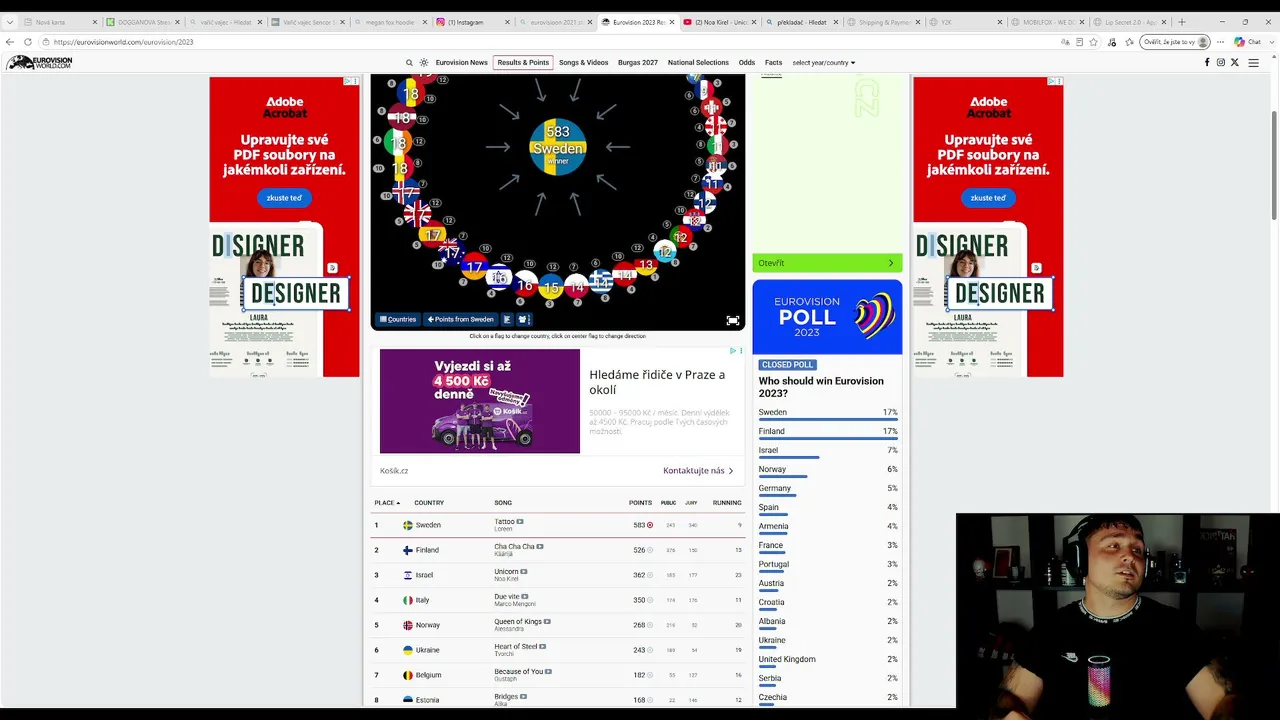Viewport: 1280px width, 720px height.
Task: Play the Tattoo song video icon
Action: tap(520, 521)
